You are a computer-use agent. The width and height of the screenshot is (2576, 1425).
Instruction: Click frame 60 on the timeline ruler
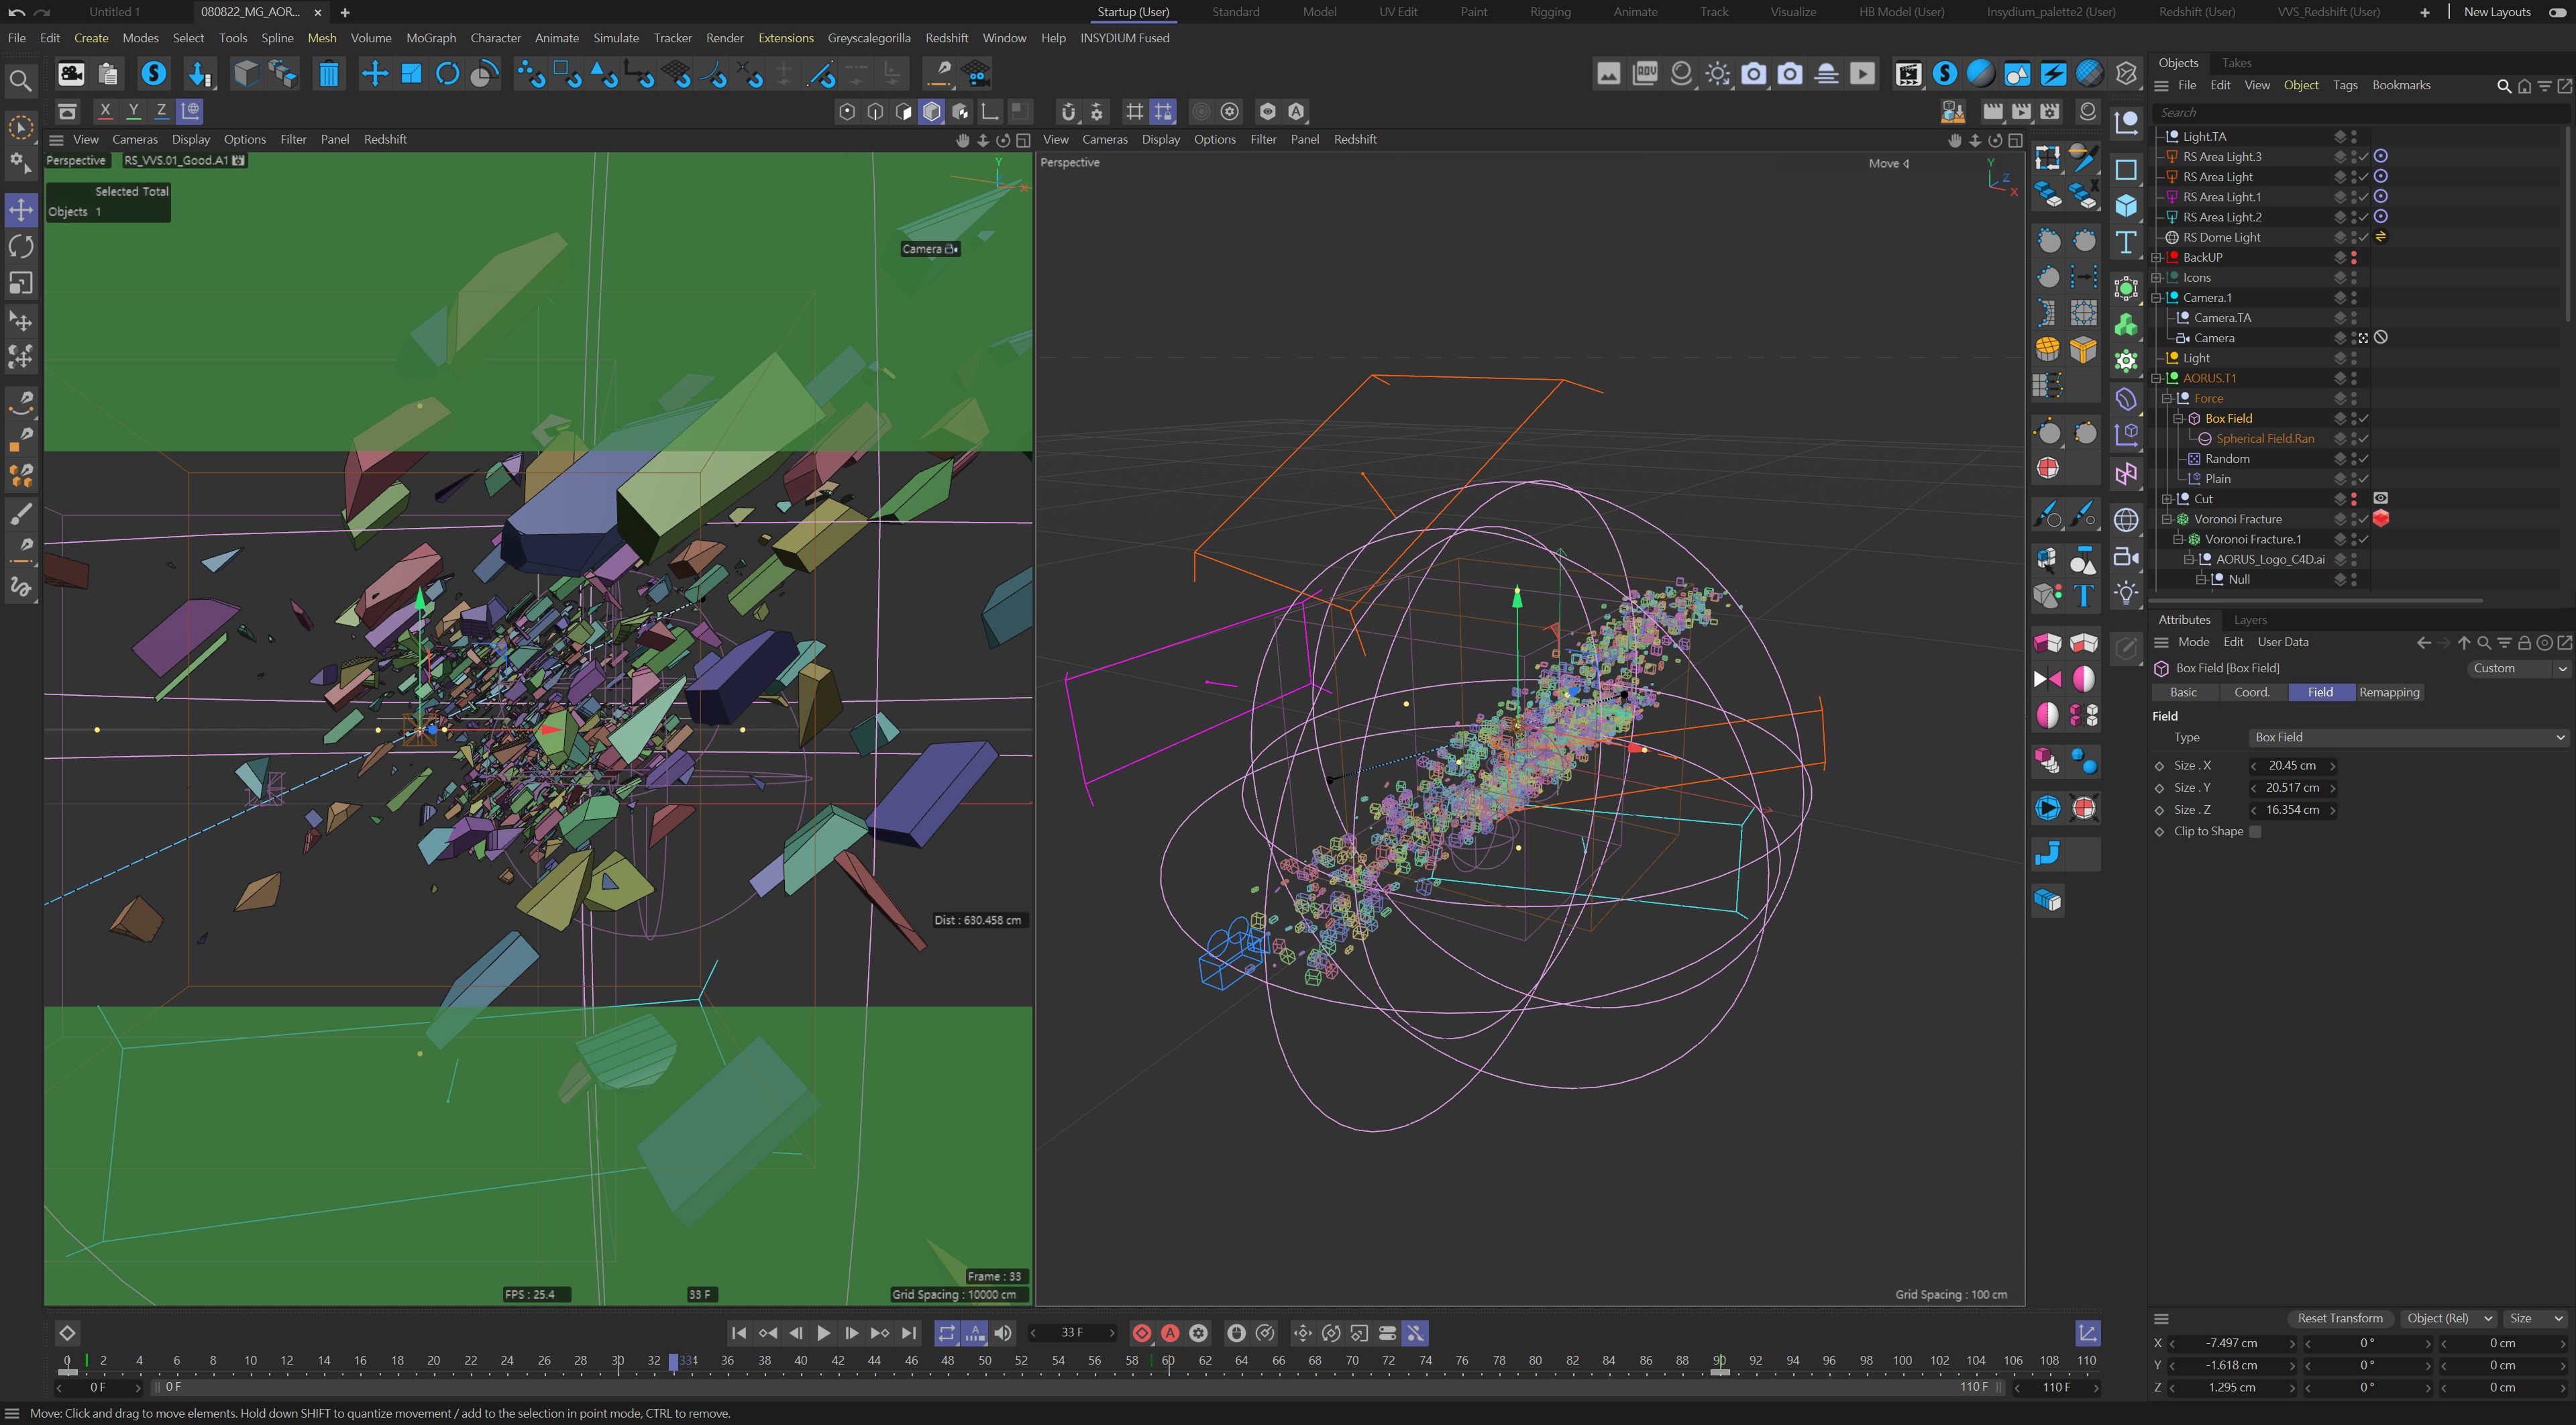pyautogui.click(x=1167, y=1361)
